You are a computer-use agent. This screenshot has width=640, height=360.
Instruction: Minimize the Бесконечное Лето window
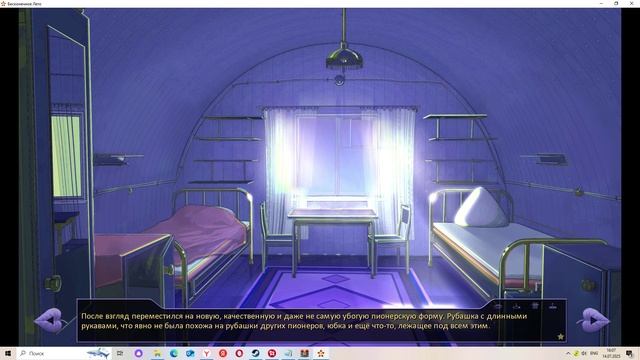coord(601,3)
